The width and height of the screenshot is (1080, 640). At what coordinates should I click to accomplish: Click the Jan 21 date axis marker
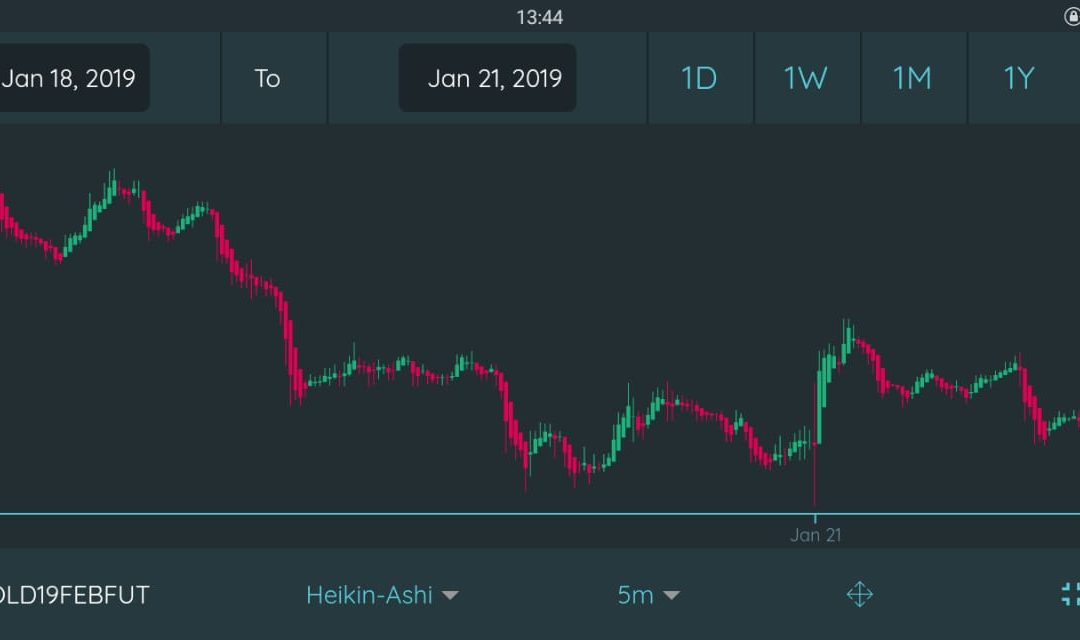point(815,535)
